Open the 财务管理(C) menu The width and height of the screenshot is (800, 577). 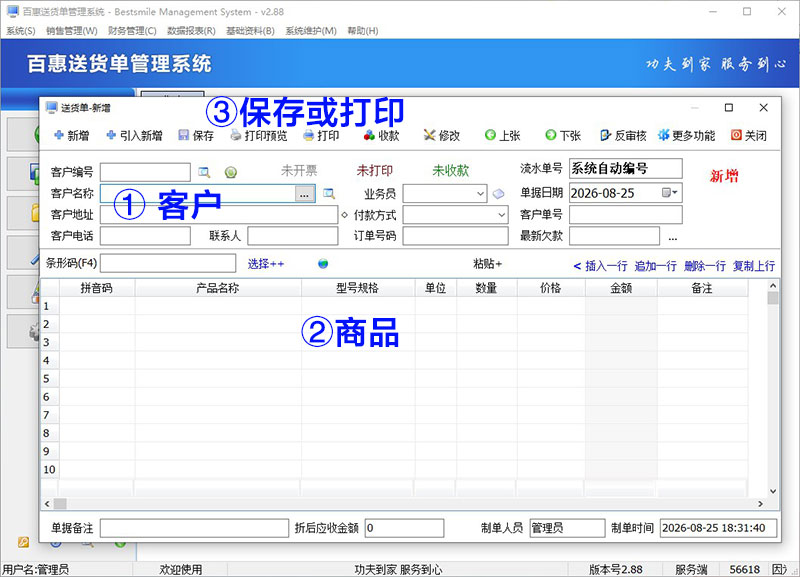click(x=132, y=31)
